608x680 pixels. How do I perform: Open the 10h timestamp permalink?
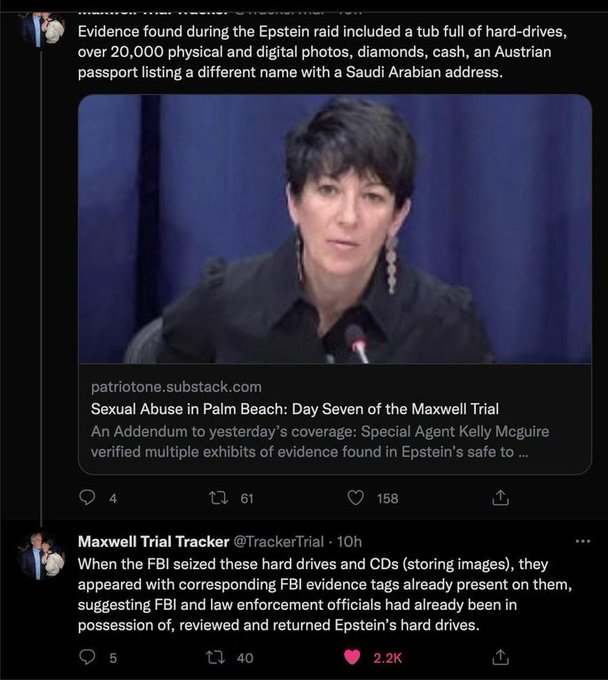pos(350,541)
